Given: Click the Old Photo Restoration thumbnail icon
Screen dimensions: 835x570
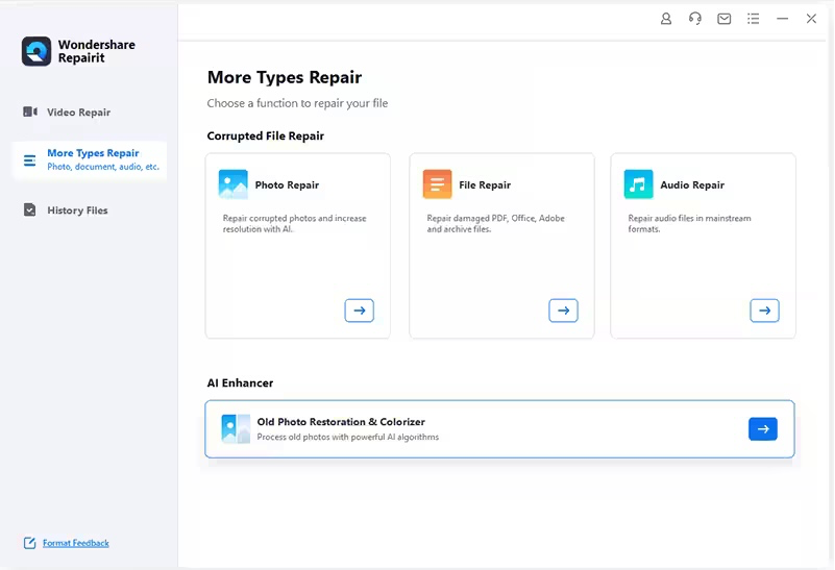Looking at the screenshot, I should point(235,429).
